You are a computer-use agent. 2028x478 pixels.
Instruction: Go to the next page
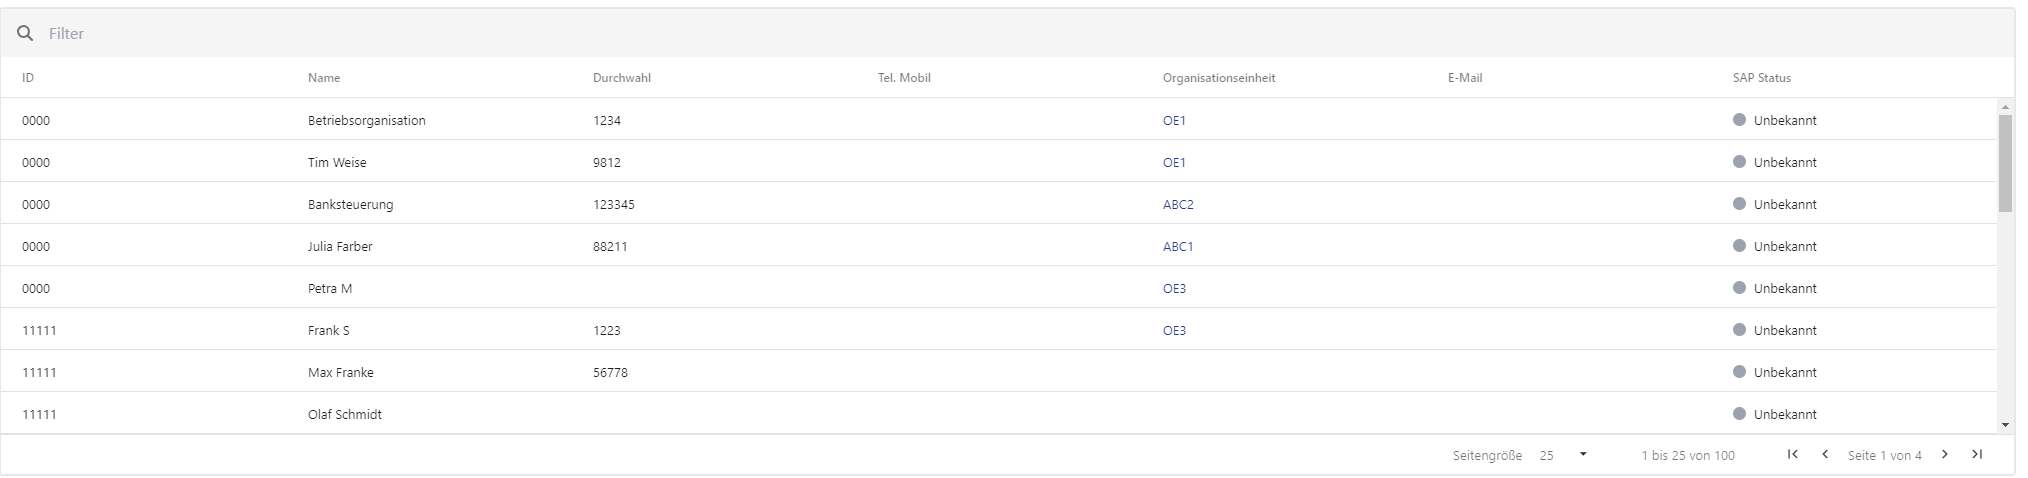tap(1945, 455)
